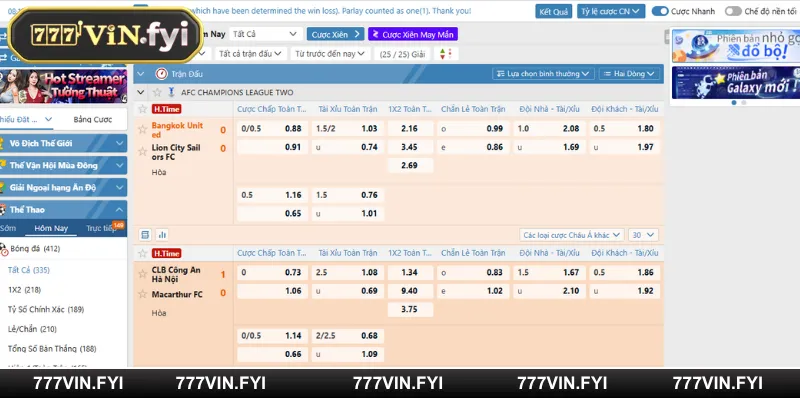
Task: Open the Phiên bản Galaxy mới banner
Action: tap(736, 83)
